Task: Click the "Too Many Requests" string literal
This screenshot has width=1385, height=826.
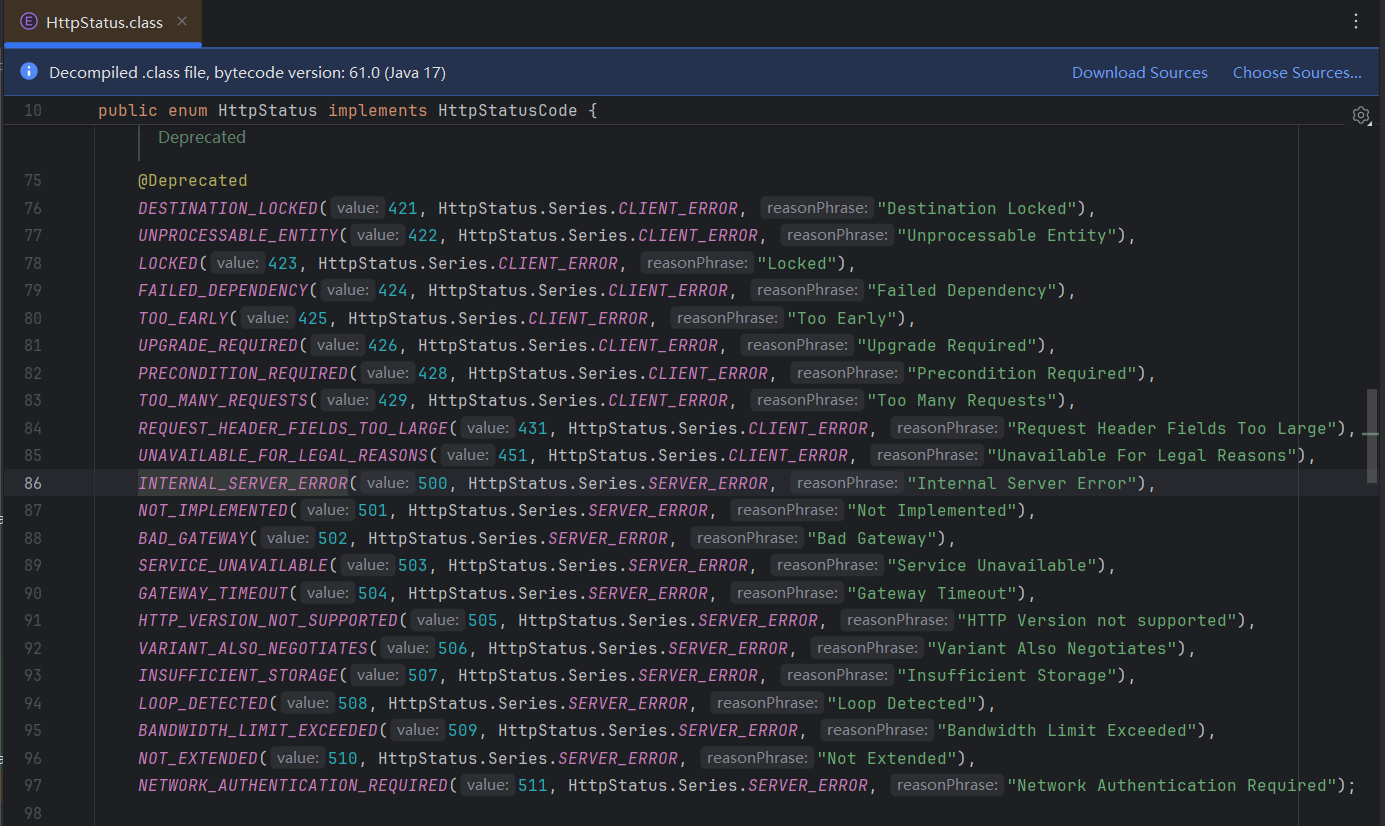Action: 962,401
